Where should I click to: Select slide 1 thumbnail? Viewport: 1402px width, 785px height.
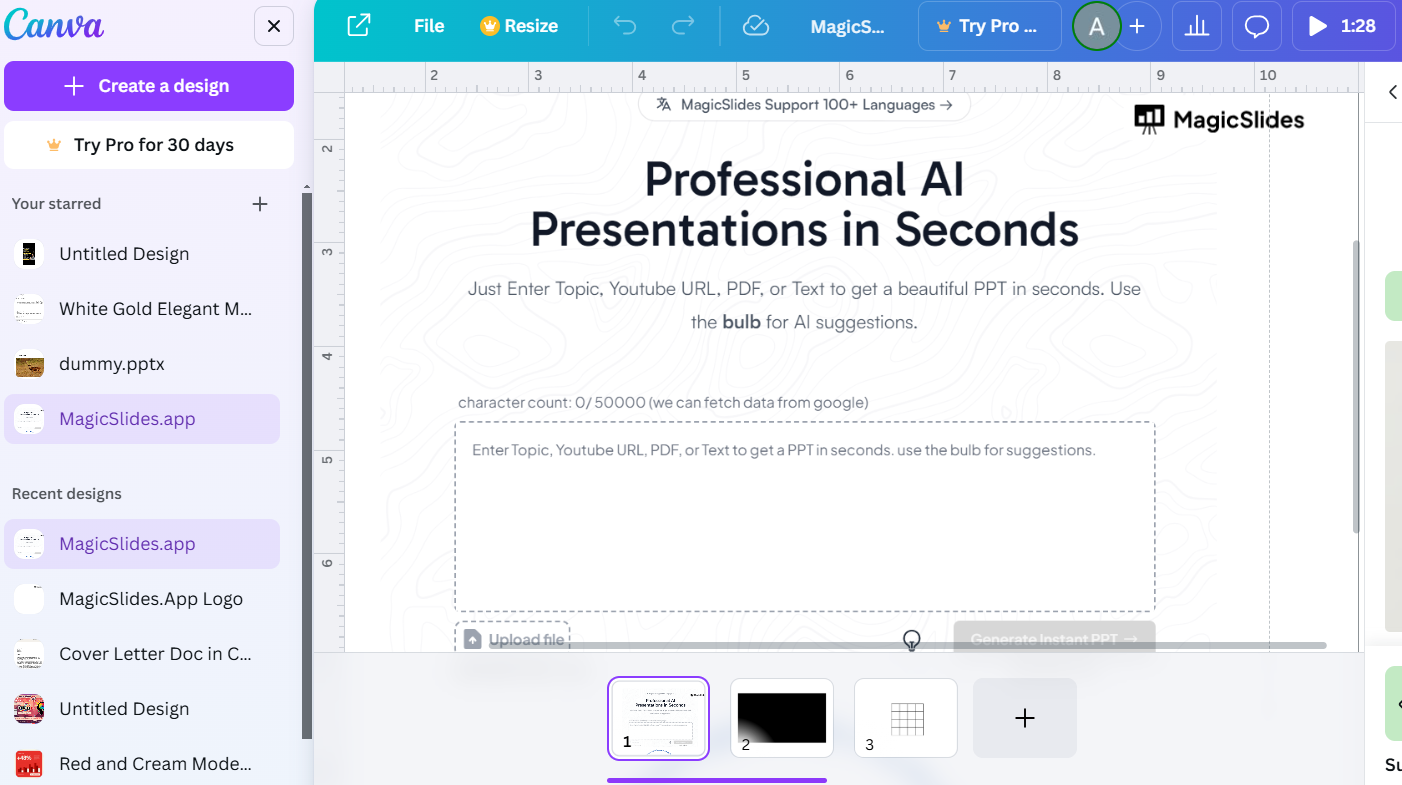658,718
